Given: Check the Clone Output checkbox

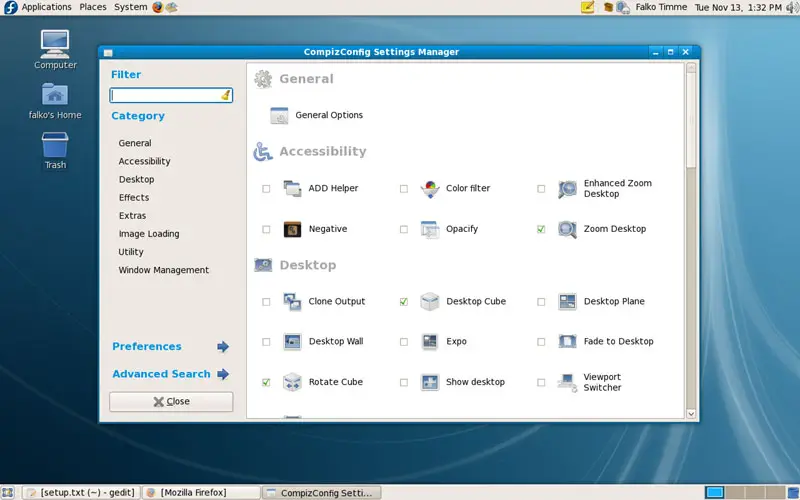Looking at the screenshot, I should pyautogui.click(x=266, y=302).
